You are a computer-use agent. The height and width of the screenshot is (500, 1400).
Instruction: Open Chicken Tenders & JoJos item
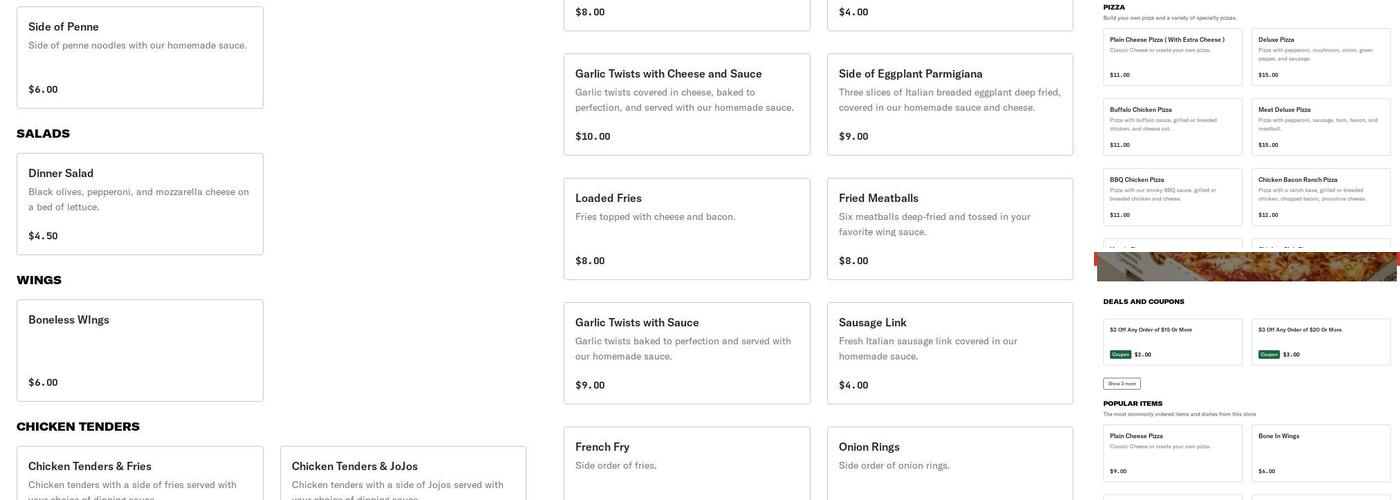pos(403,473)
